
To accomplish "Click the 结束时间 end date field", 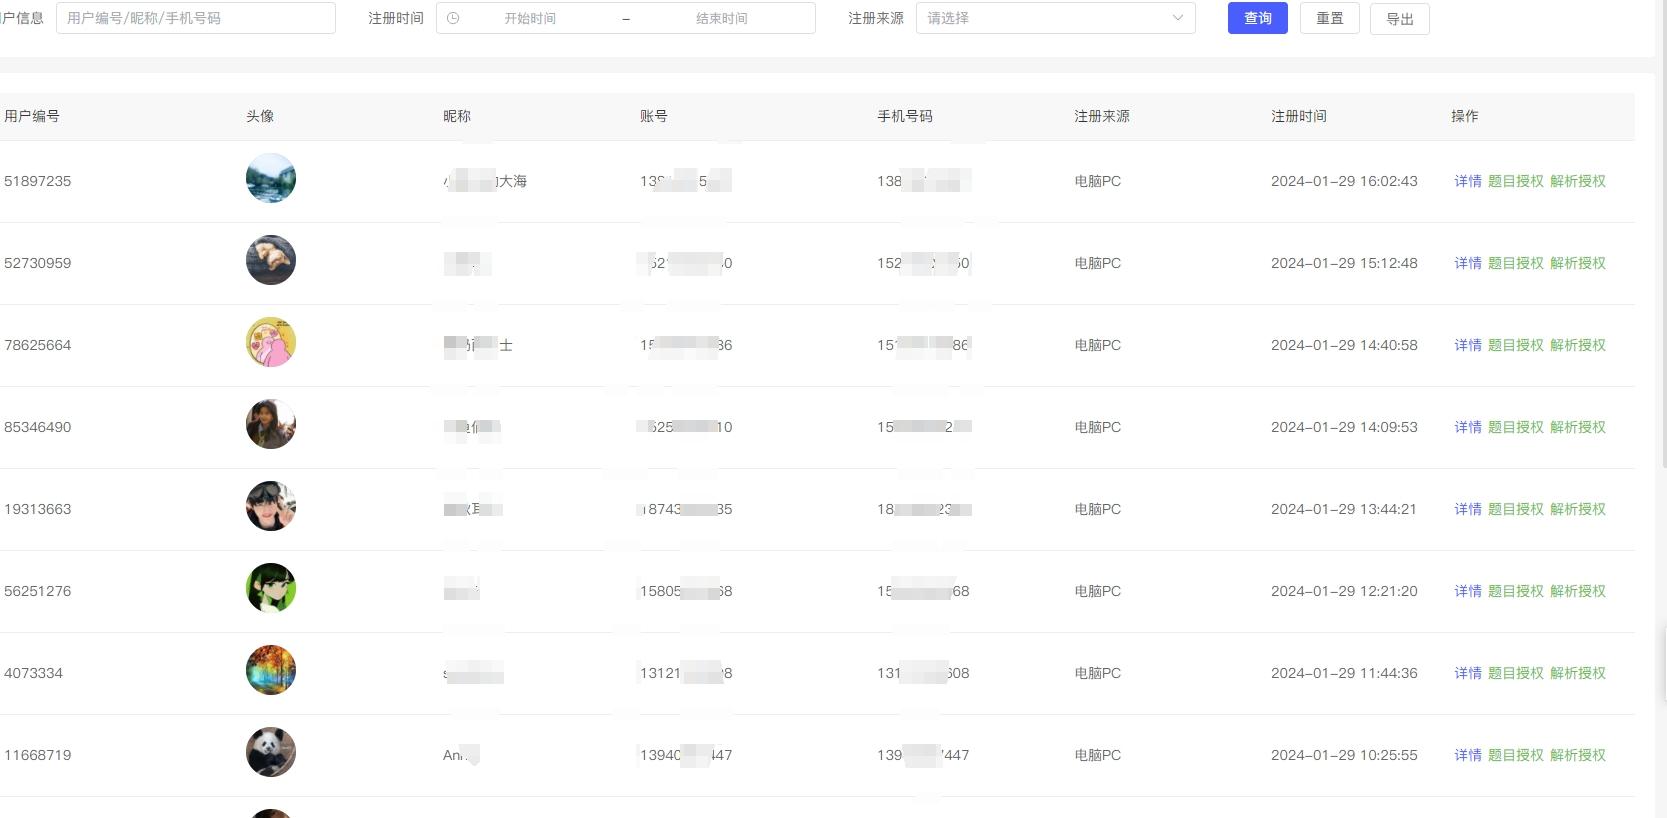I will coord(722,18).
